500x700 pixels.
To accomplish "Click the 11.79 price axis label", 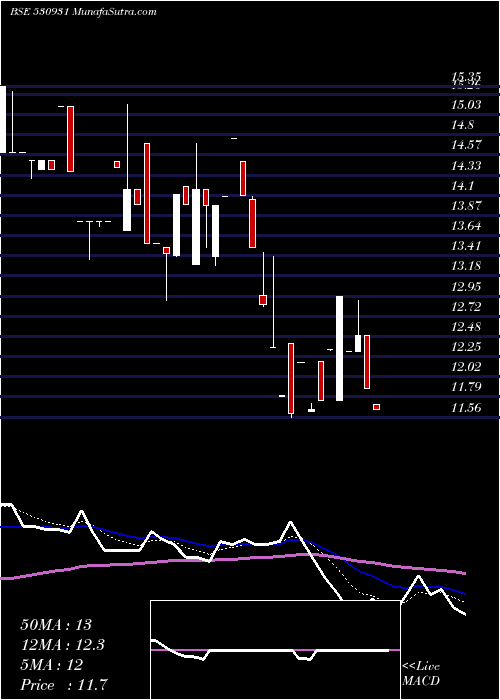I will [466, 387].
